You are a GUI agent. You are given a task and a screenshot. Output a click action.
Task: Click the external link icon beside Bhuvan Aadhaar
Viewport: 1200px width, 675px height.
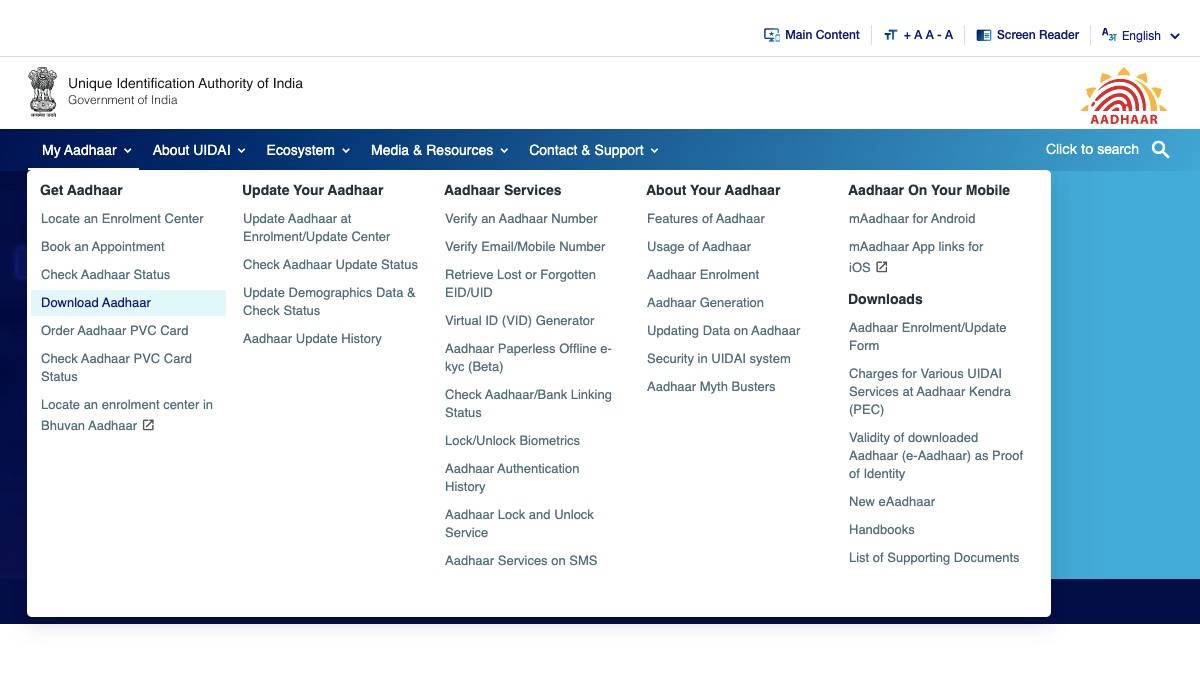pyautogui.click(x=148, y=425)
